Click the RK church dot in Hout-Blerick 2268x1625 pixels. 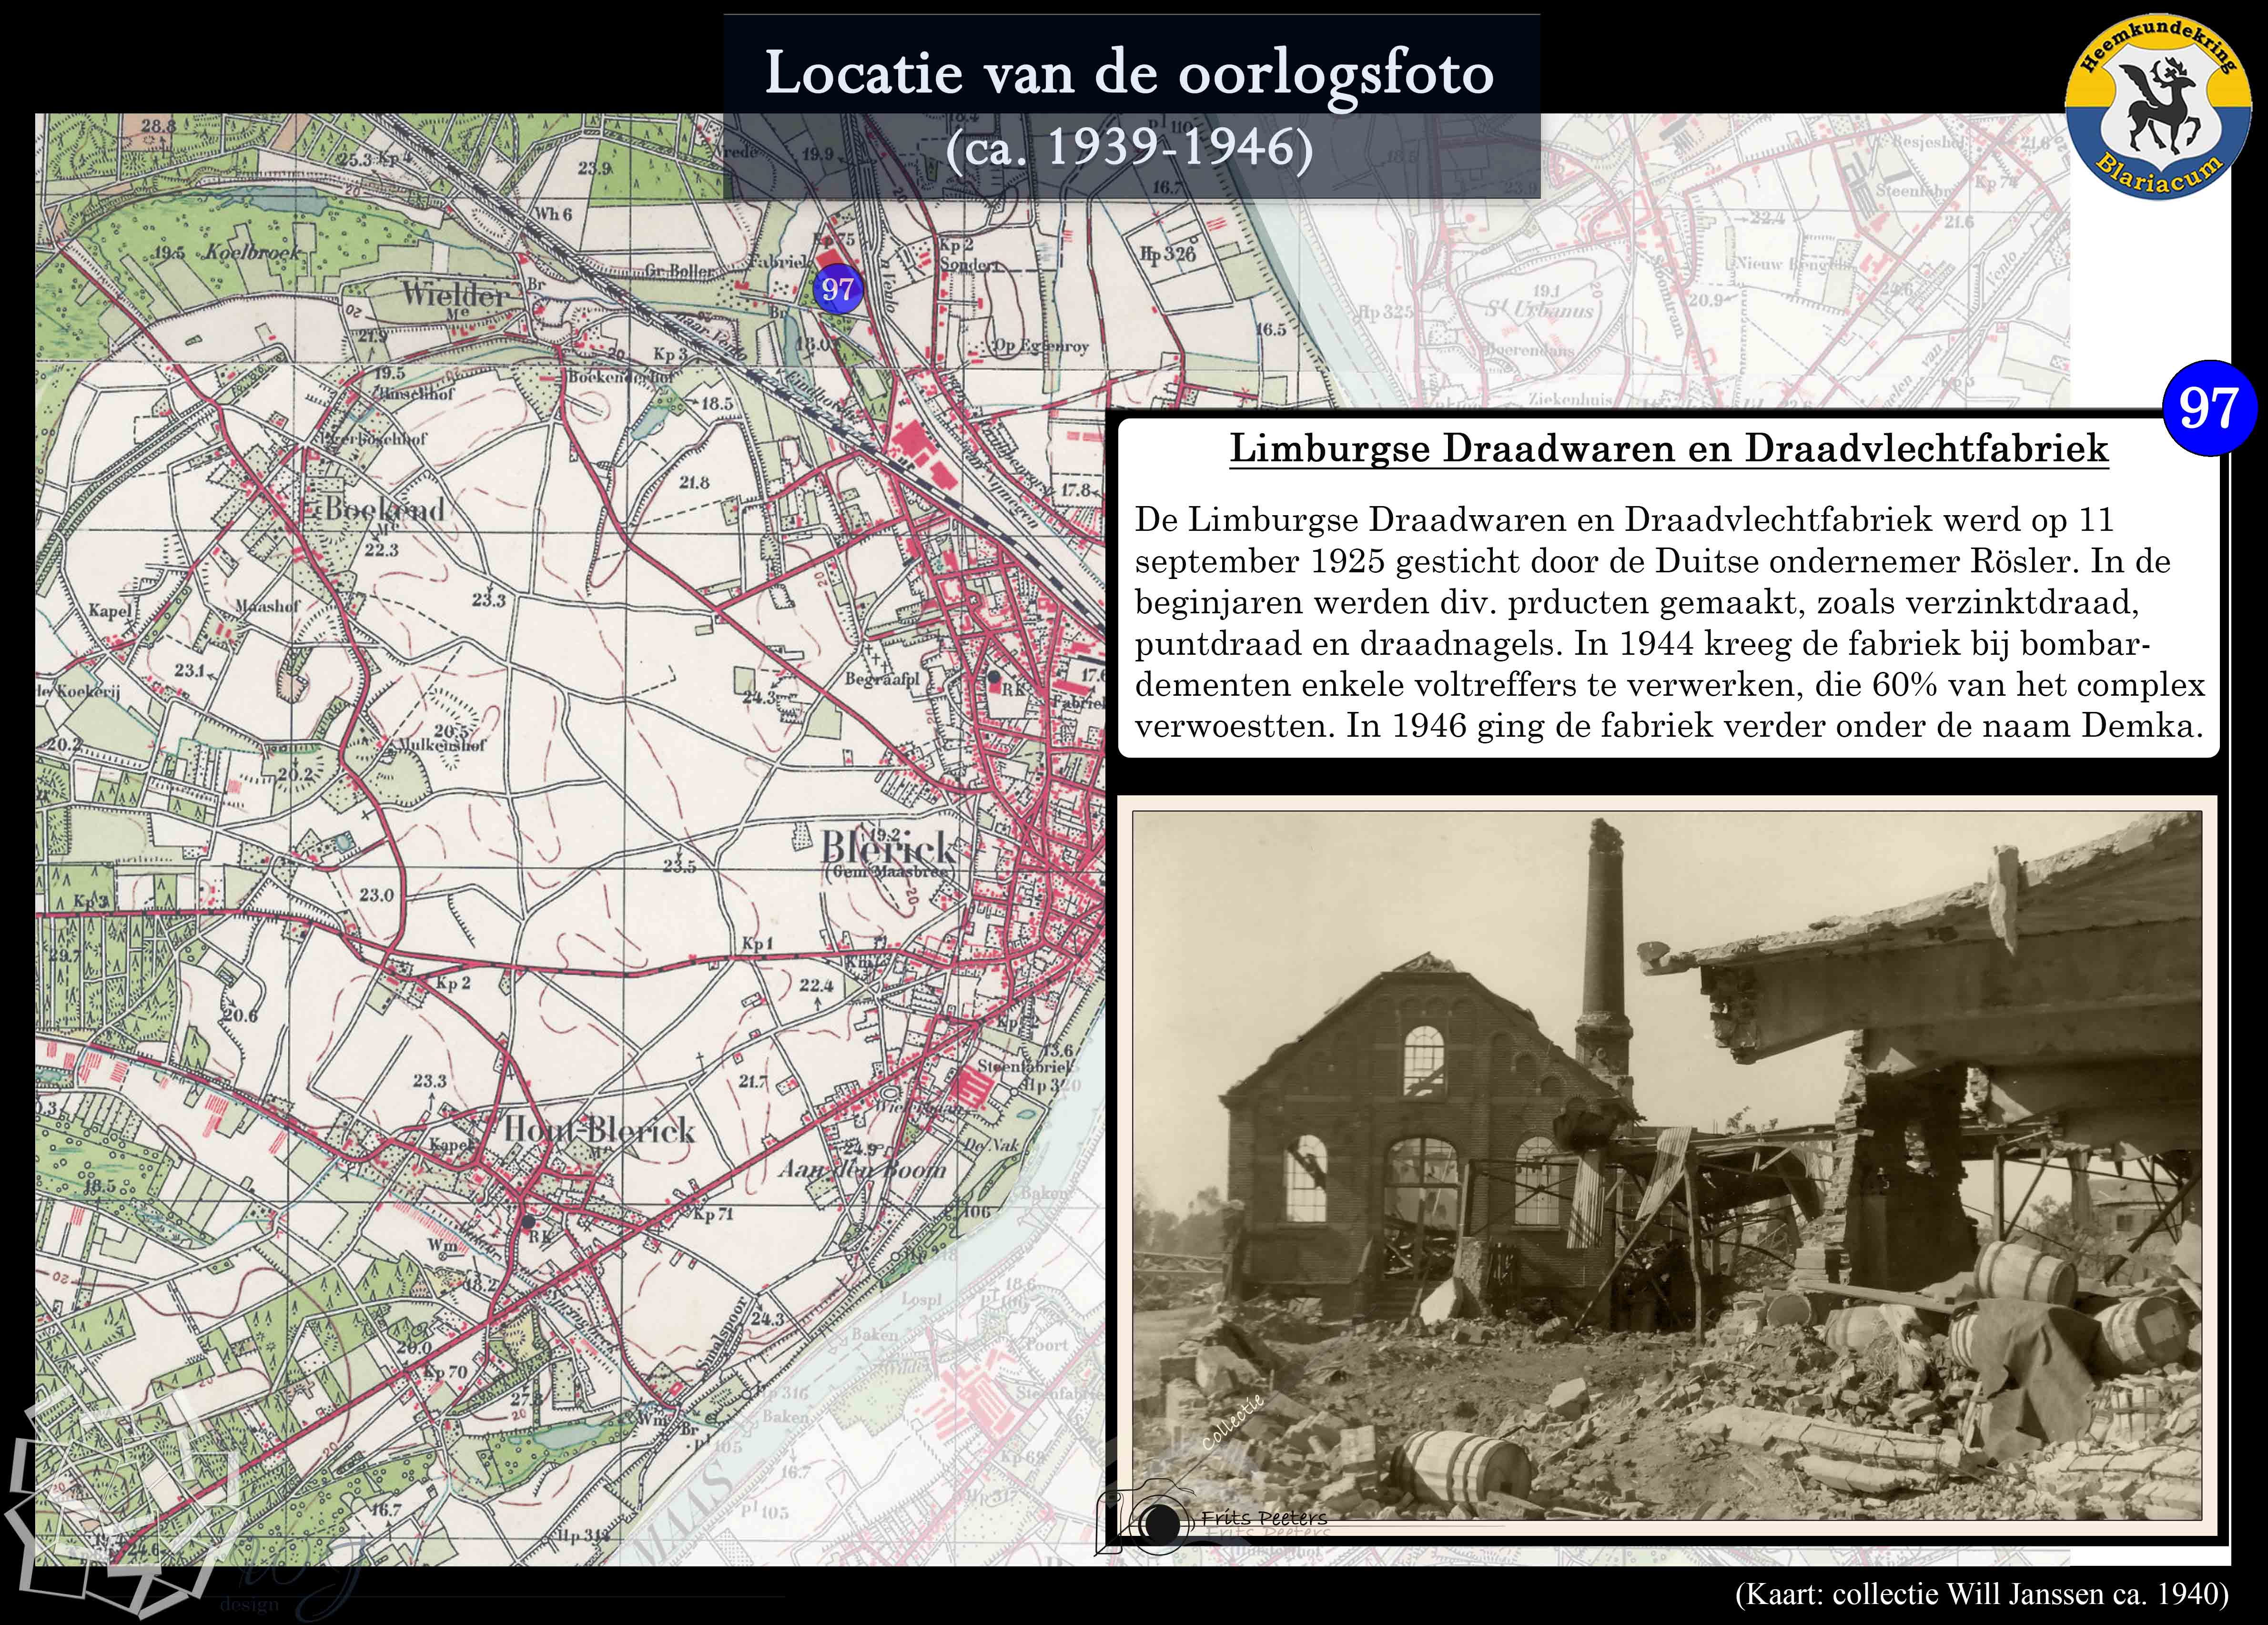(528, 1222)
